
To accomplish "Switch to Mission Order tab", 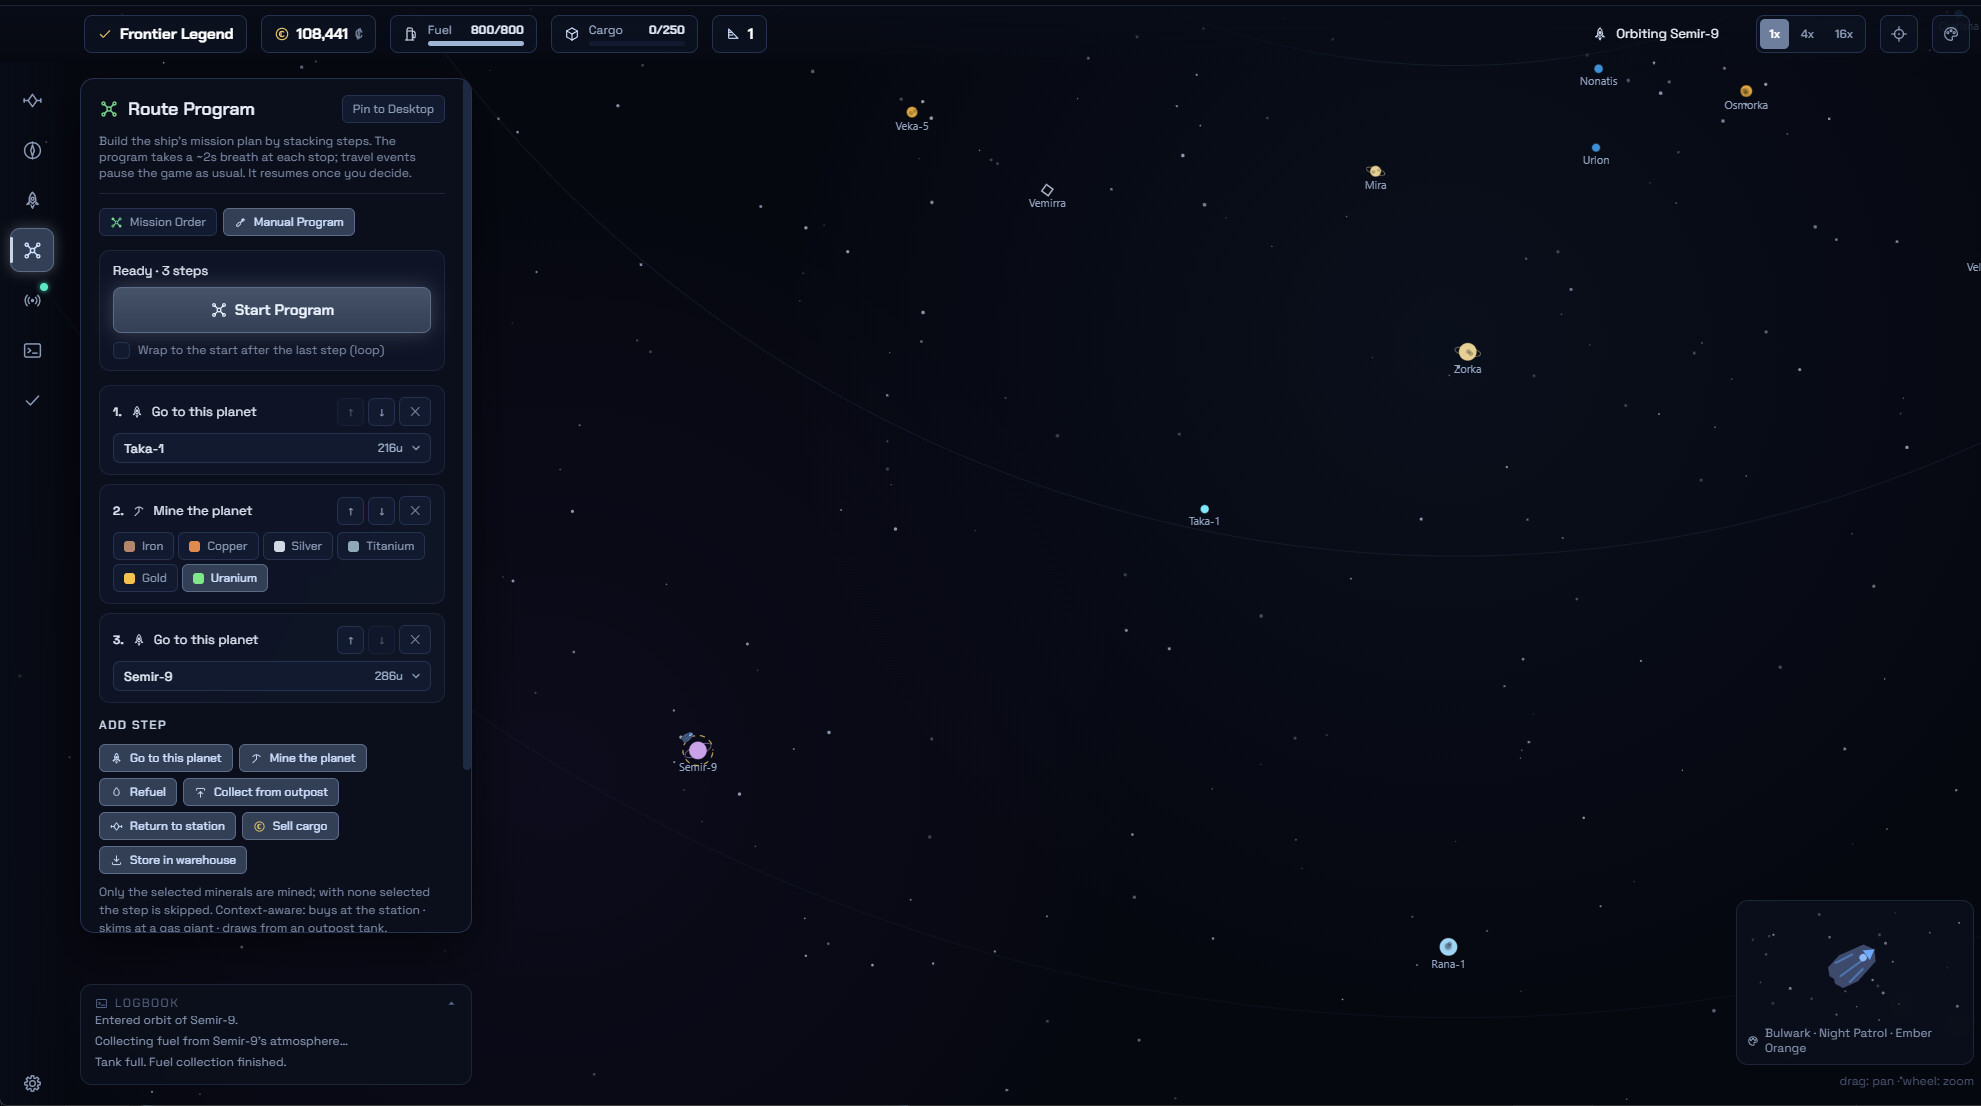I will 158,222.
